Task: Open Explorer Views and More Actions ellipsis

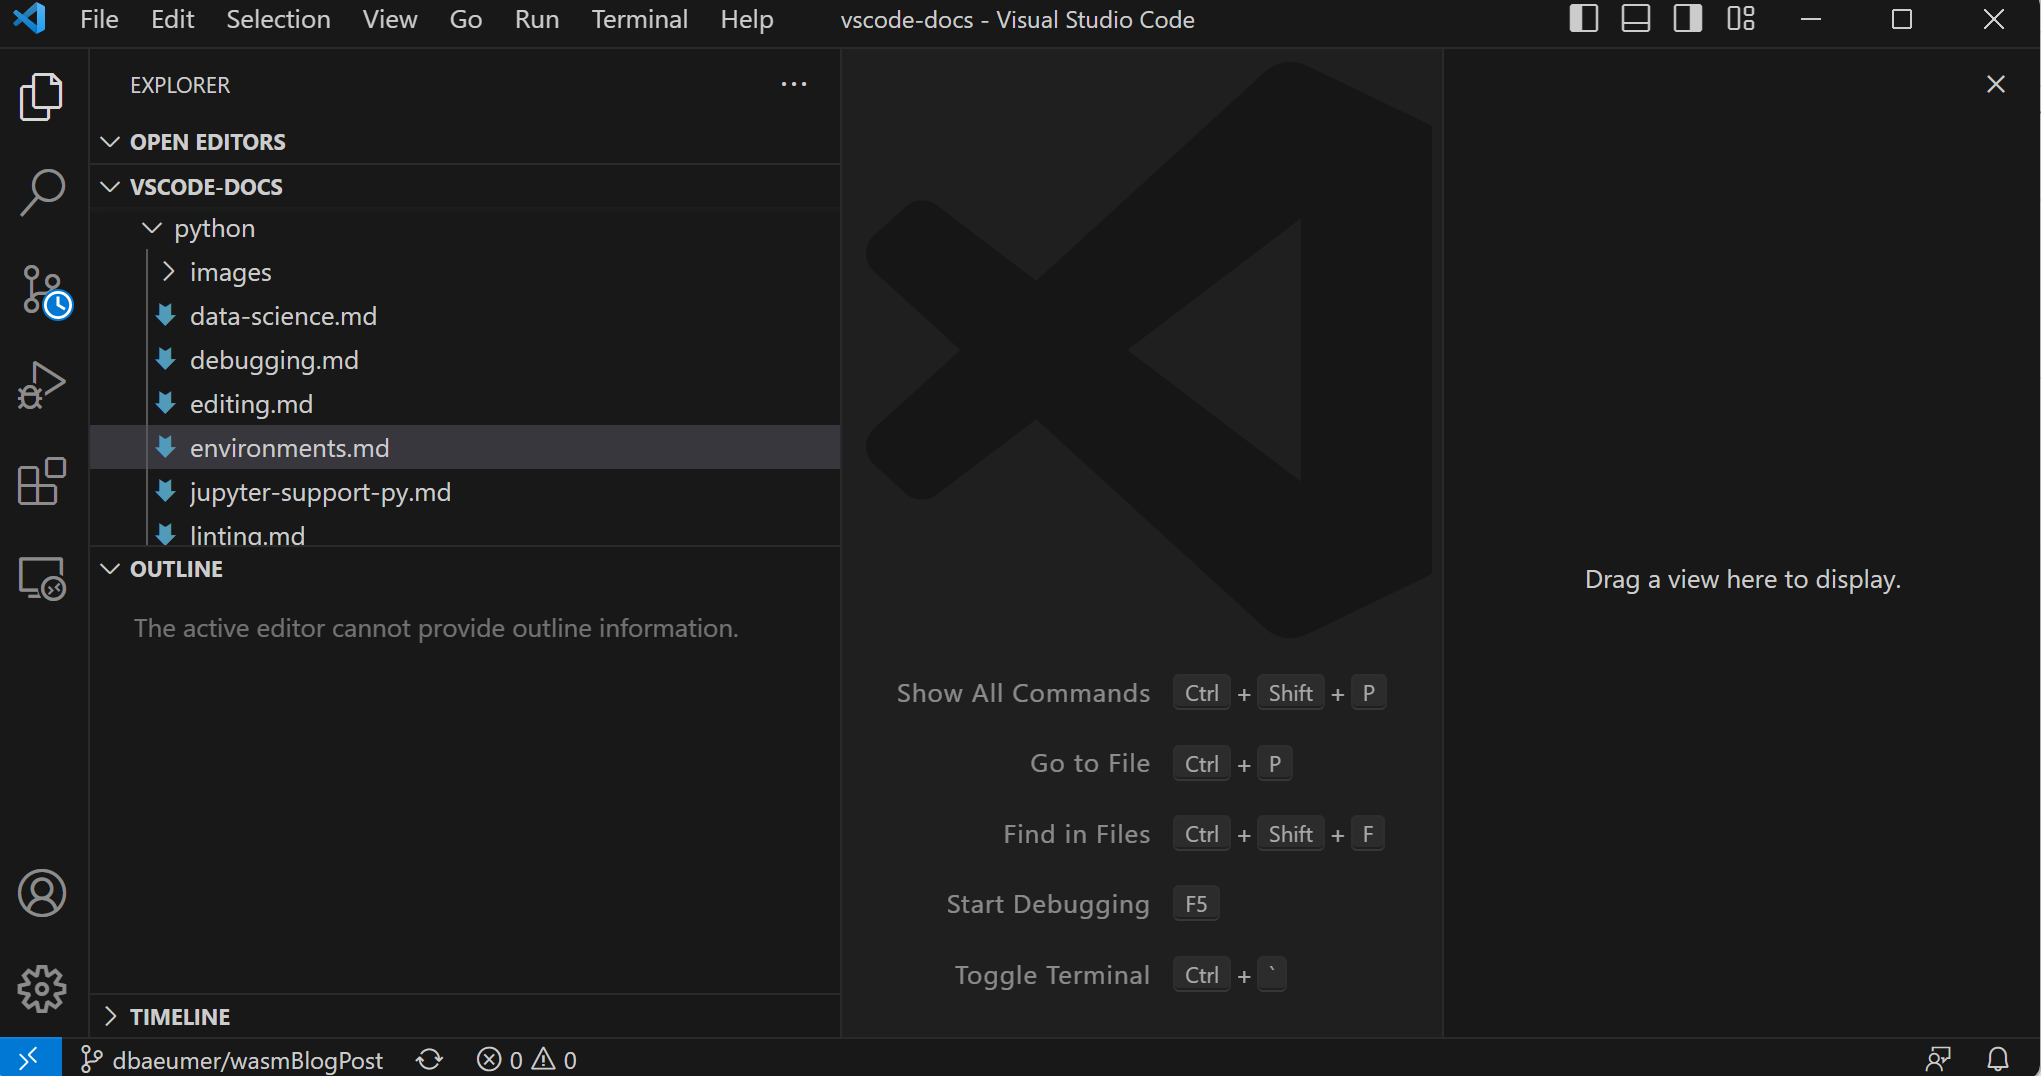Action: click(x=794, y=85)
